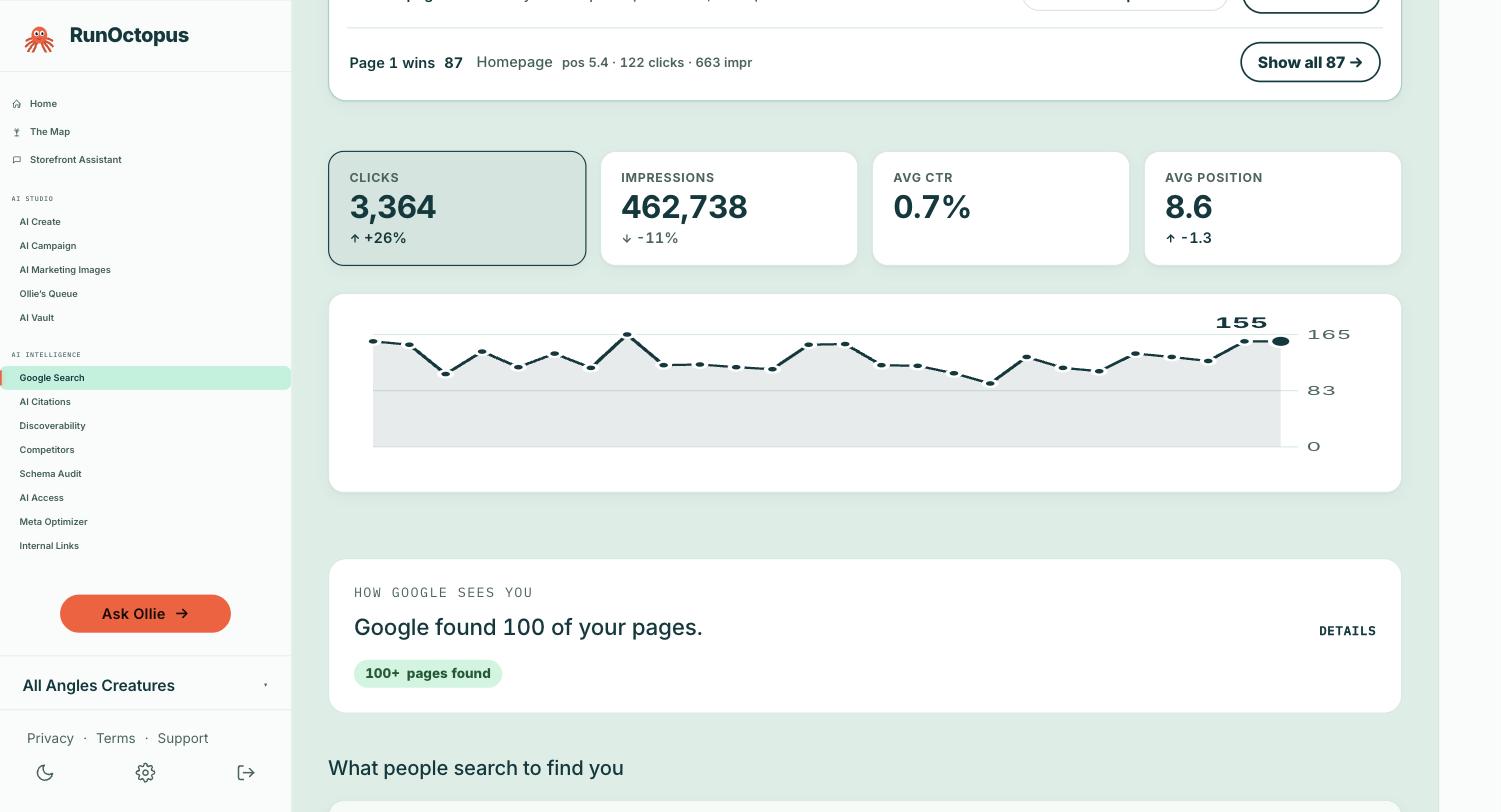Open Internal Links page
Viewport: 1501px width, 812px height.
pyautogui.click(x=49, y=546)
